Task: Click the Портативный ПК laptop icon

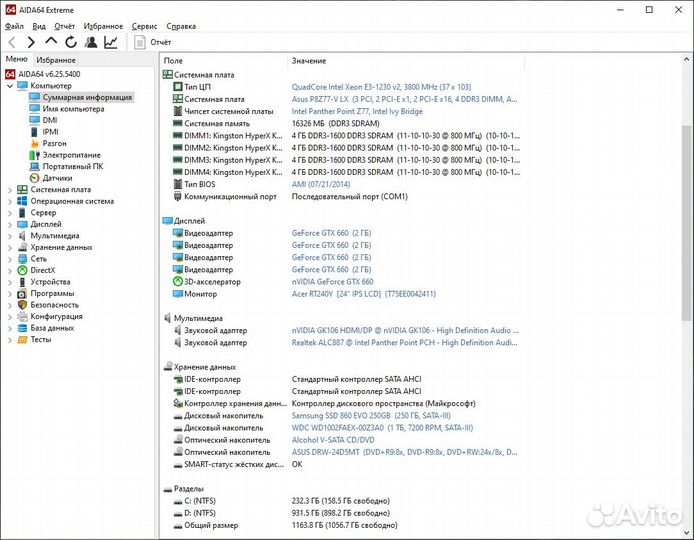Action: coord(35,166)
